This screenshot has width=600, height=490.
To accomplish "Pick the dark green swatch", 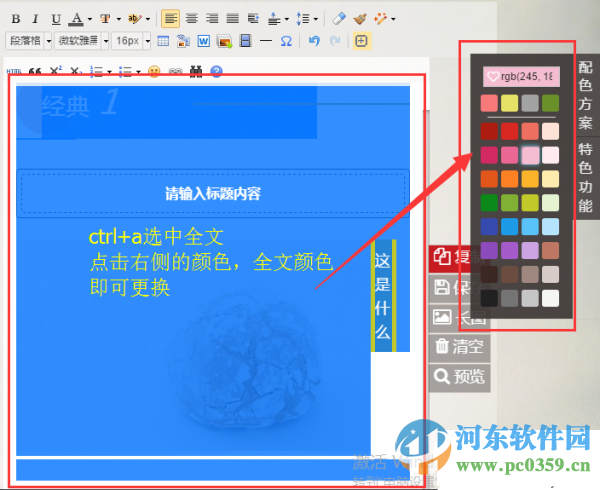I will click(x=489, y=203).
